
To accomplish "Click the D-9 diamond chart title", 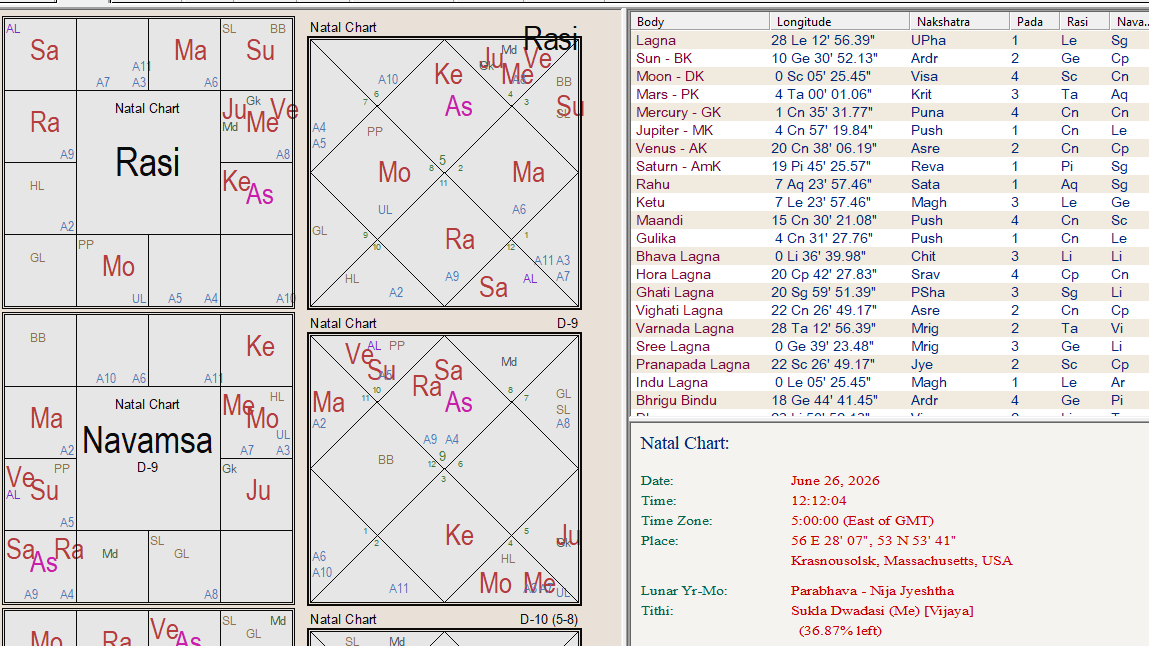I will coord(567,324).
